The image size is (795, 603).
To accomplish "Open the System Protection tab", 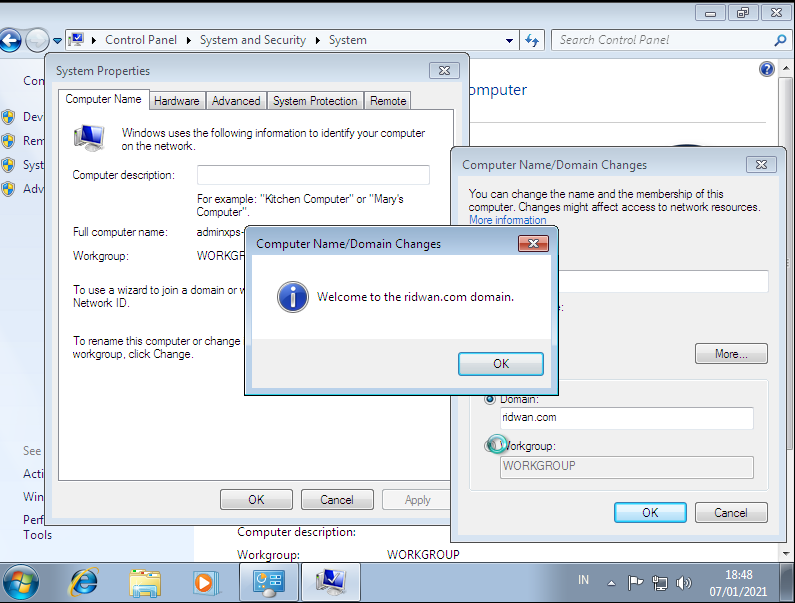I will tap(315, 101).
